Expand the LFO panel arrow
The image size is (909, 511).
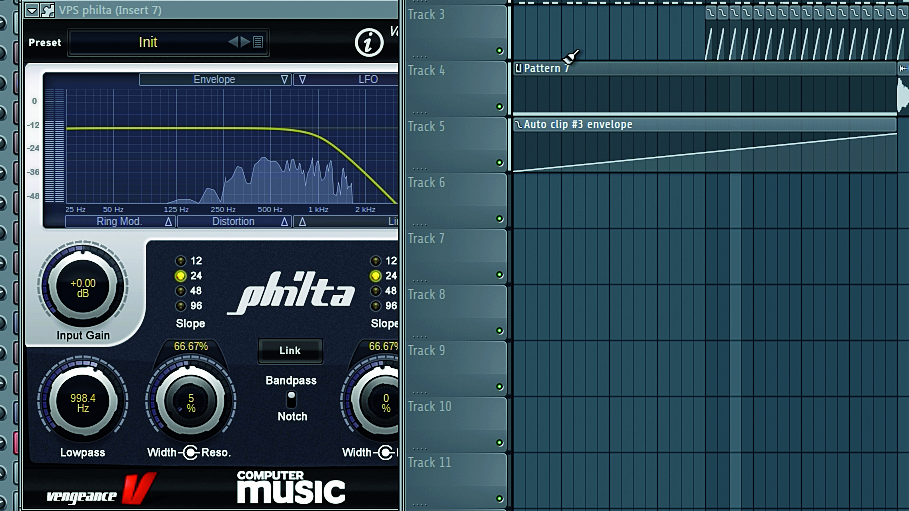[302, 80]
